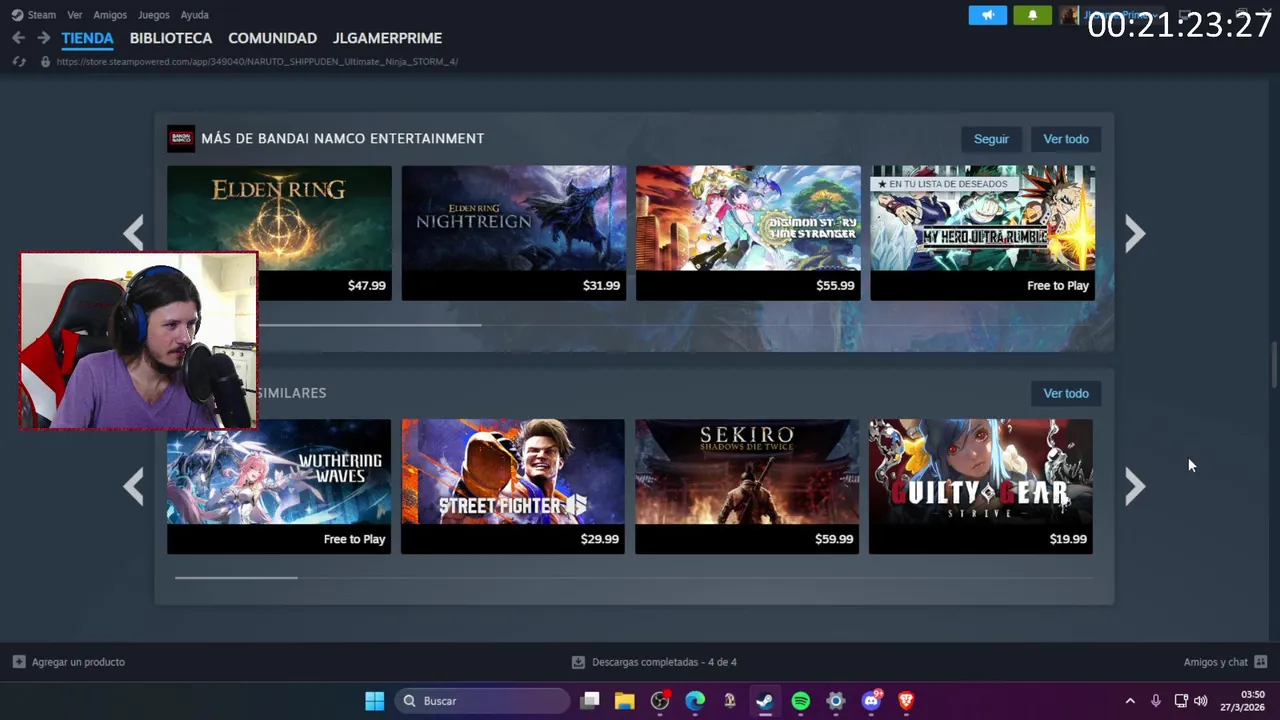Show previous similar games with left arrow
Screen dimensions: 1280x720
click(134, 487)
